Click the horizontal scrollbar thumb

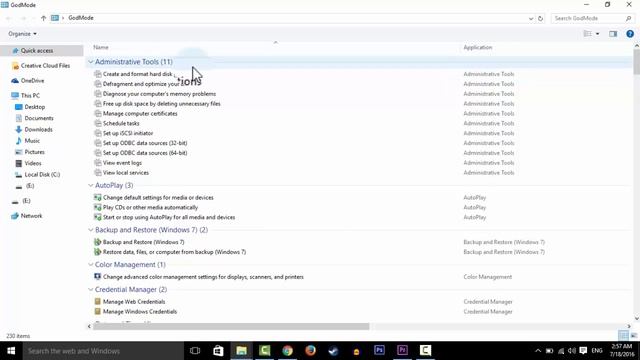coord(231,327)
